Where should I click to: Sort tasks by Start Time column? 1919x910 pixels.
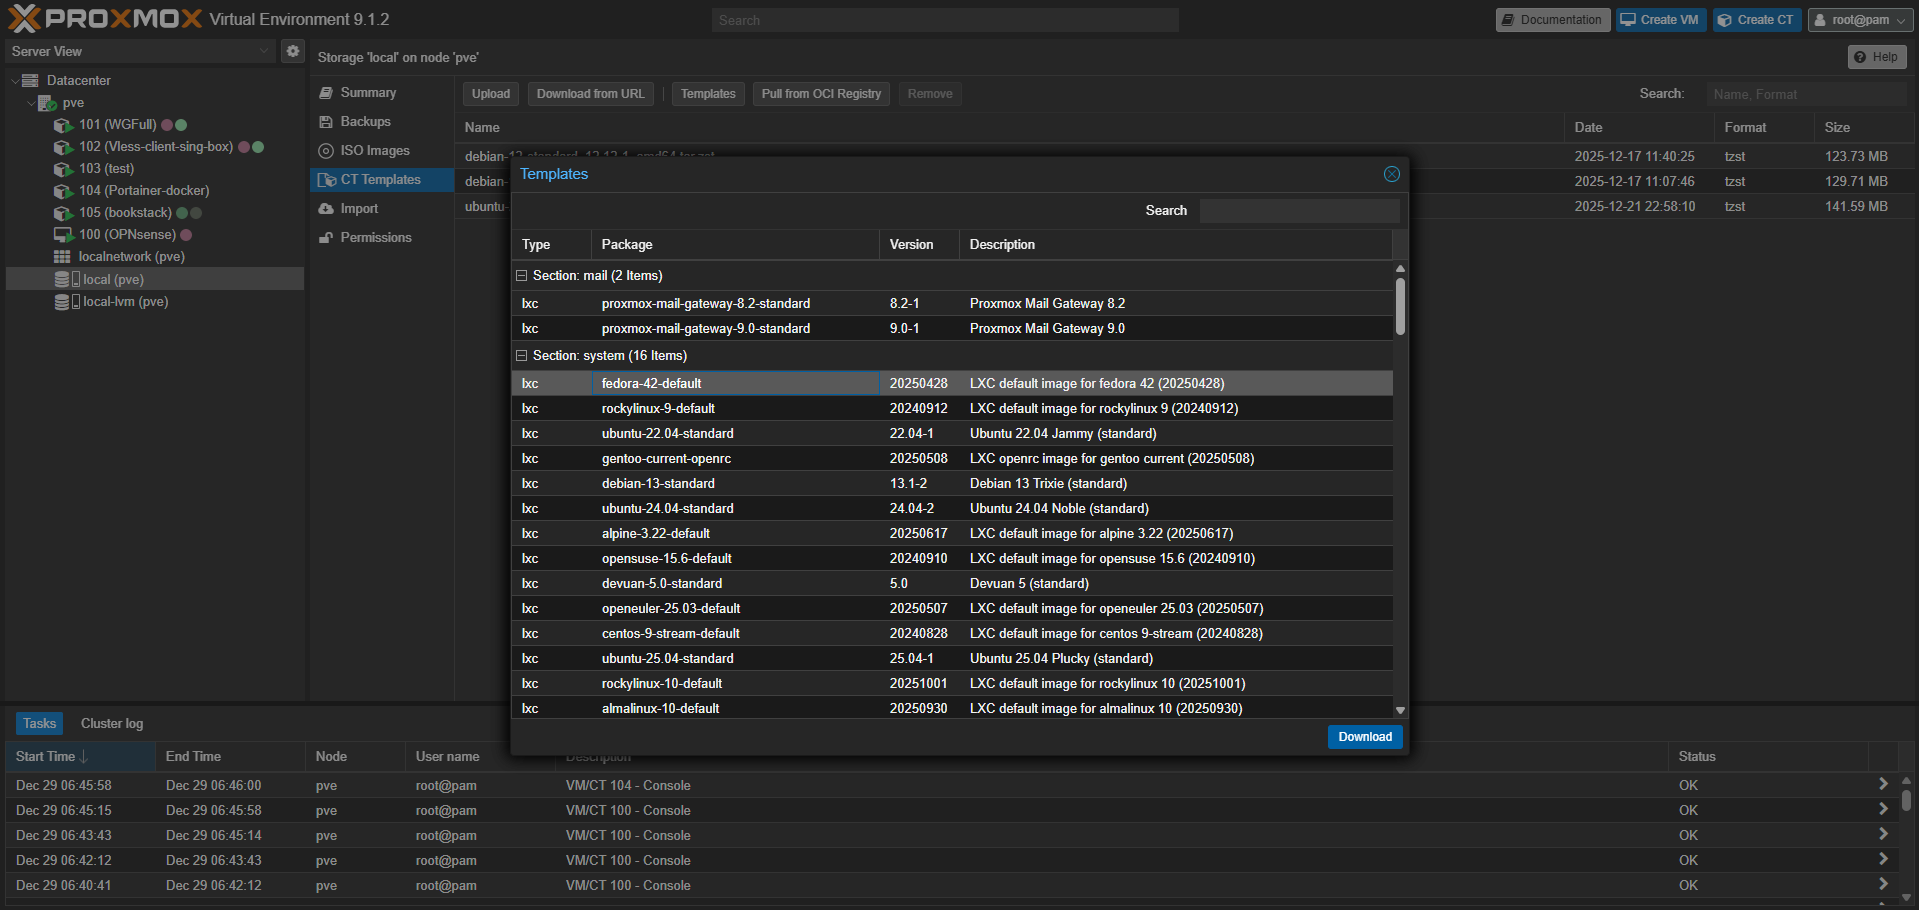(80, 757)
